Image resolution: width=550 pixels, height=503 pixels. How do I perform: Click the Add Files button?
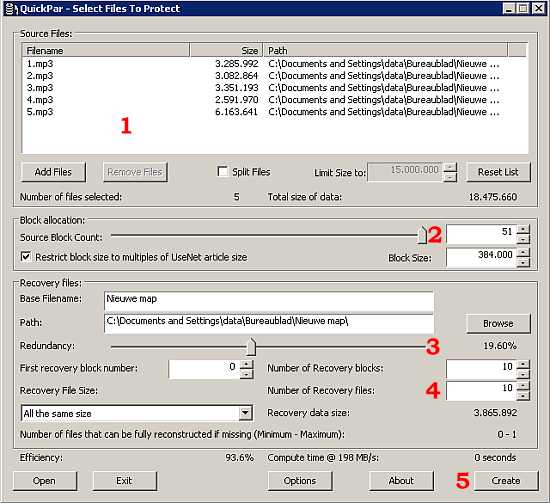[53, 172]
